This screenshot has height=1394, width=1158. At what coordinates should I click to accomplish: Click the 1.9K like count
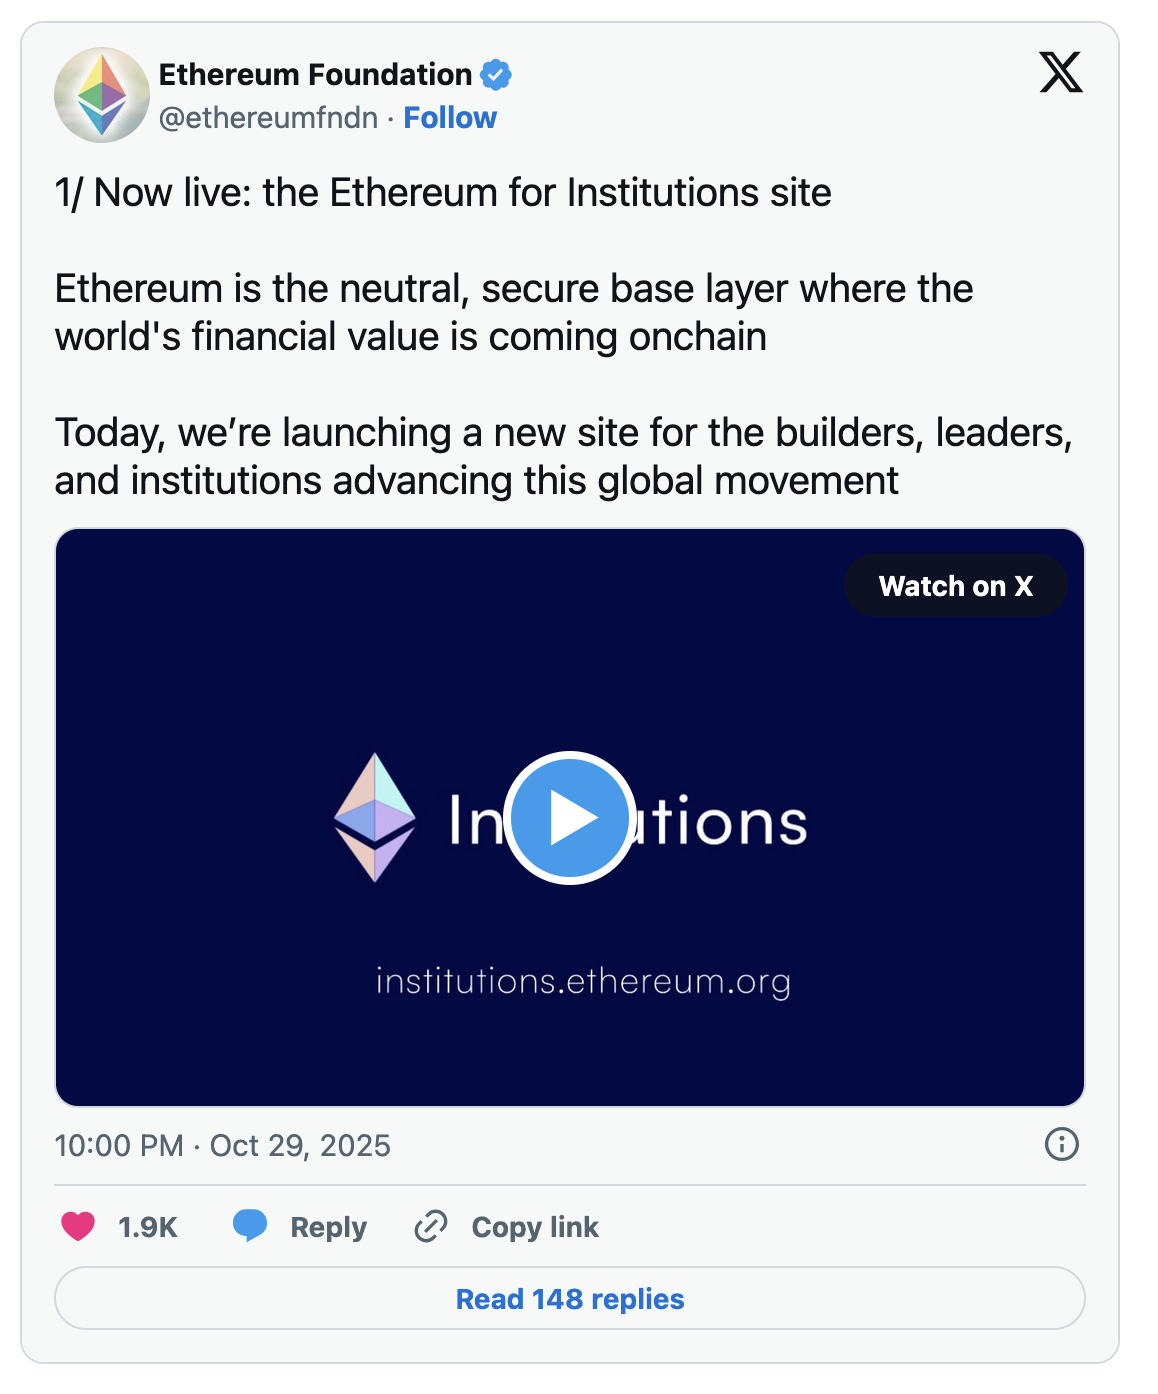click(148, 1227)
